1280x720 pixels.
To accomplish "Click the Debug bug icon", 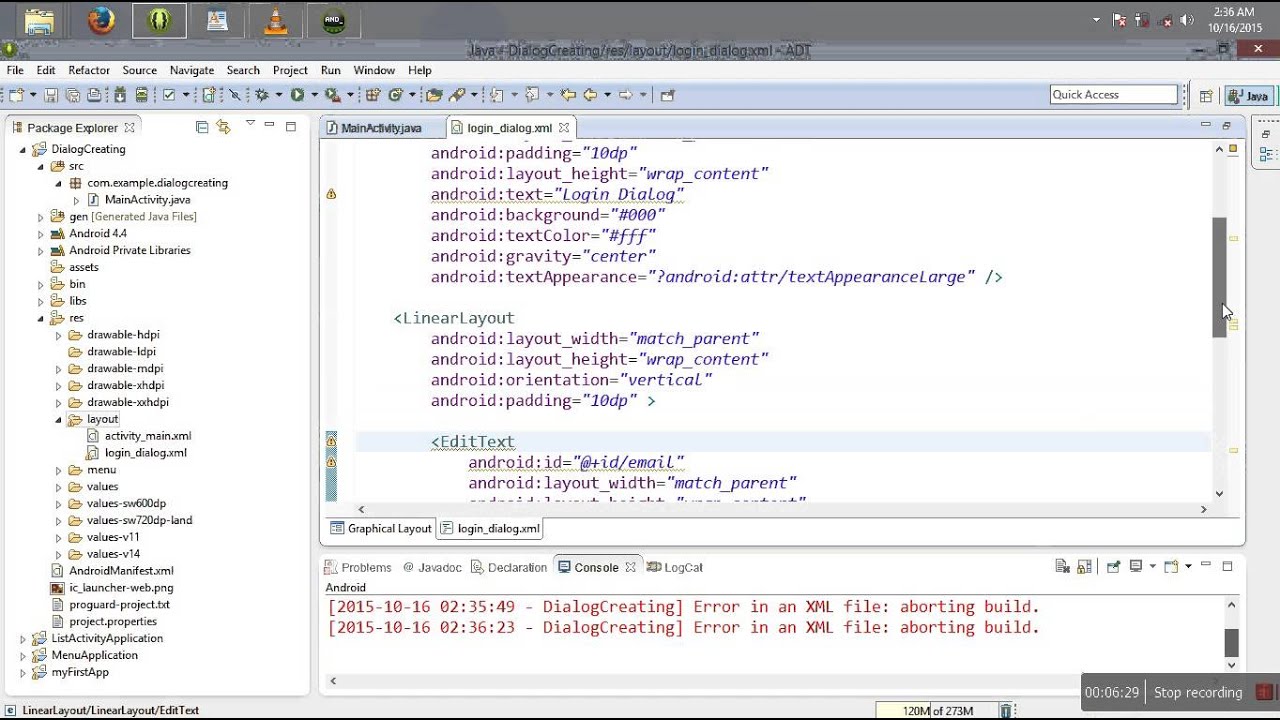I will coord(261,95).
